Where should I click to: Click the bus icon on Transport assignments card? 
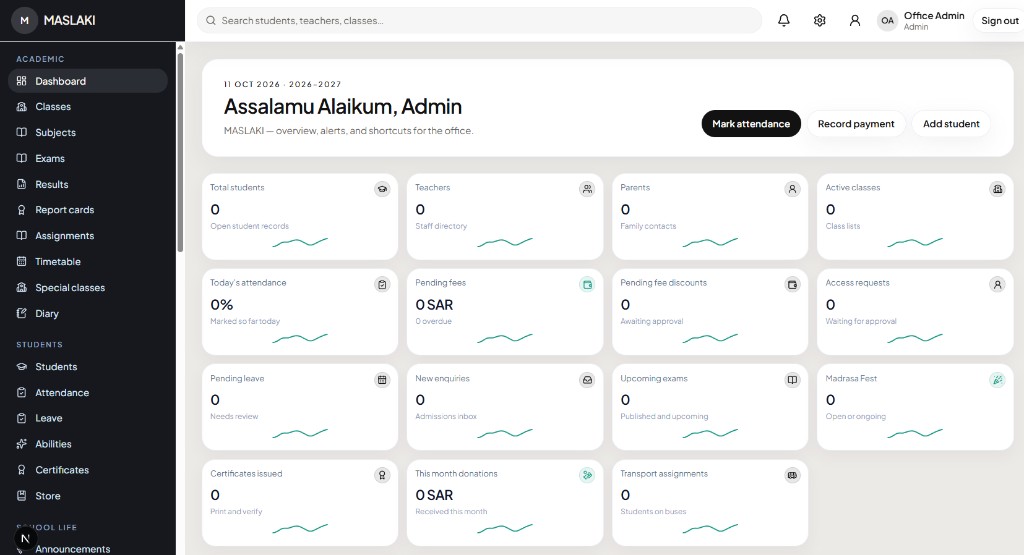pos(792,475)
